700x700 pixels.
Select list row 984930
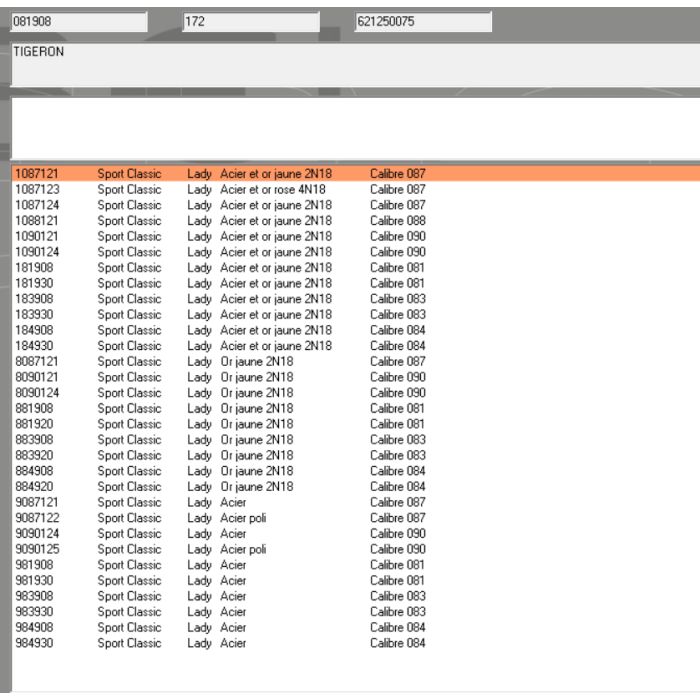(x=355, y=642)
